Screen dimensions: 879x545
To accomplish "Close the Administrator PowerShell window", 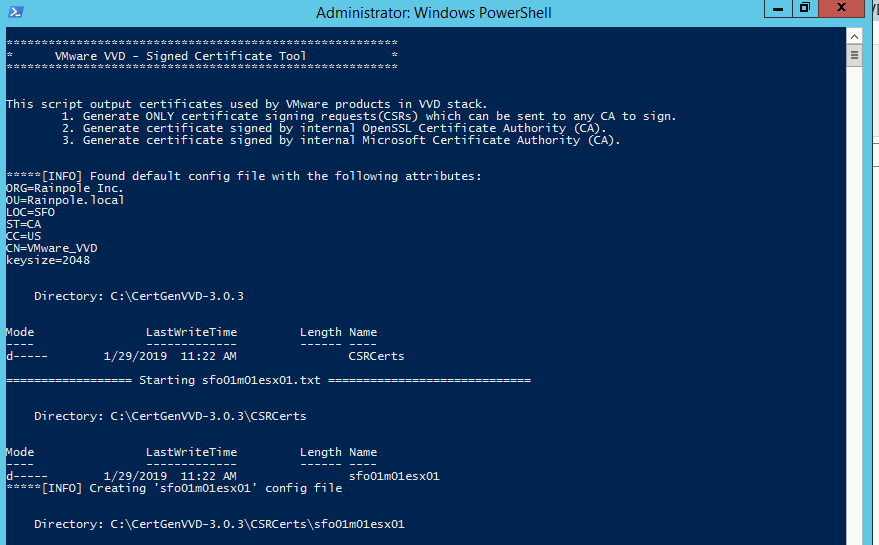I will [843, 9].
